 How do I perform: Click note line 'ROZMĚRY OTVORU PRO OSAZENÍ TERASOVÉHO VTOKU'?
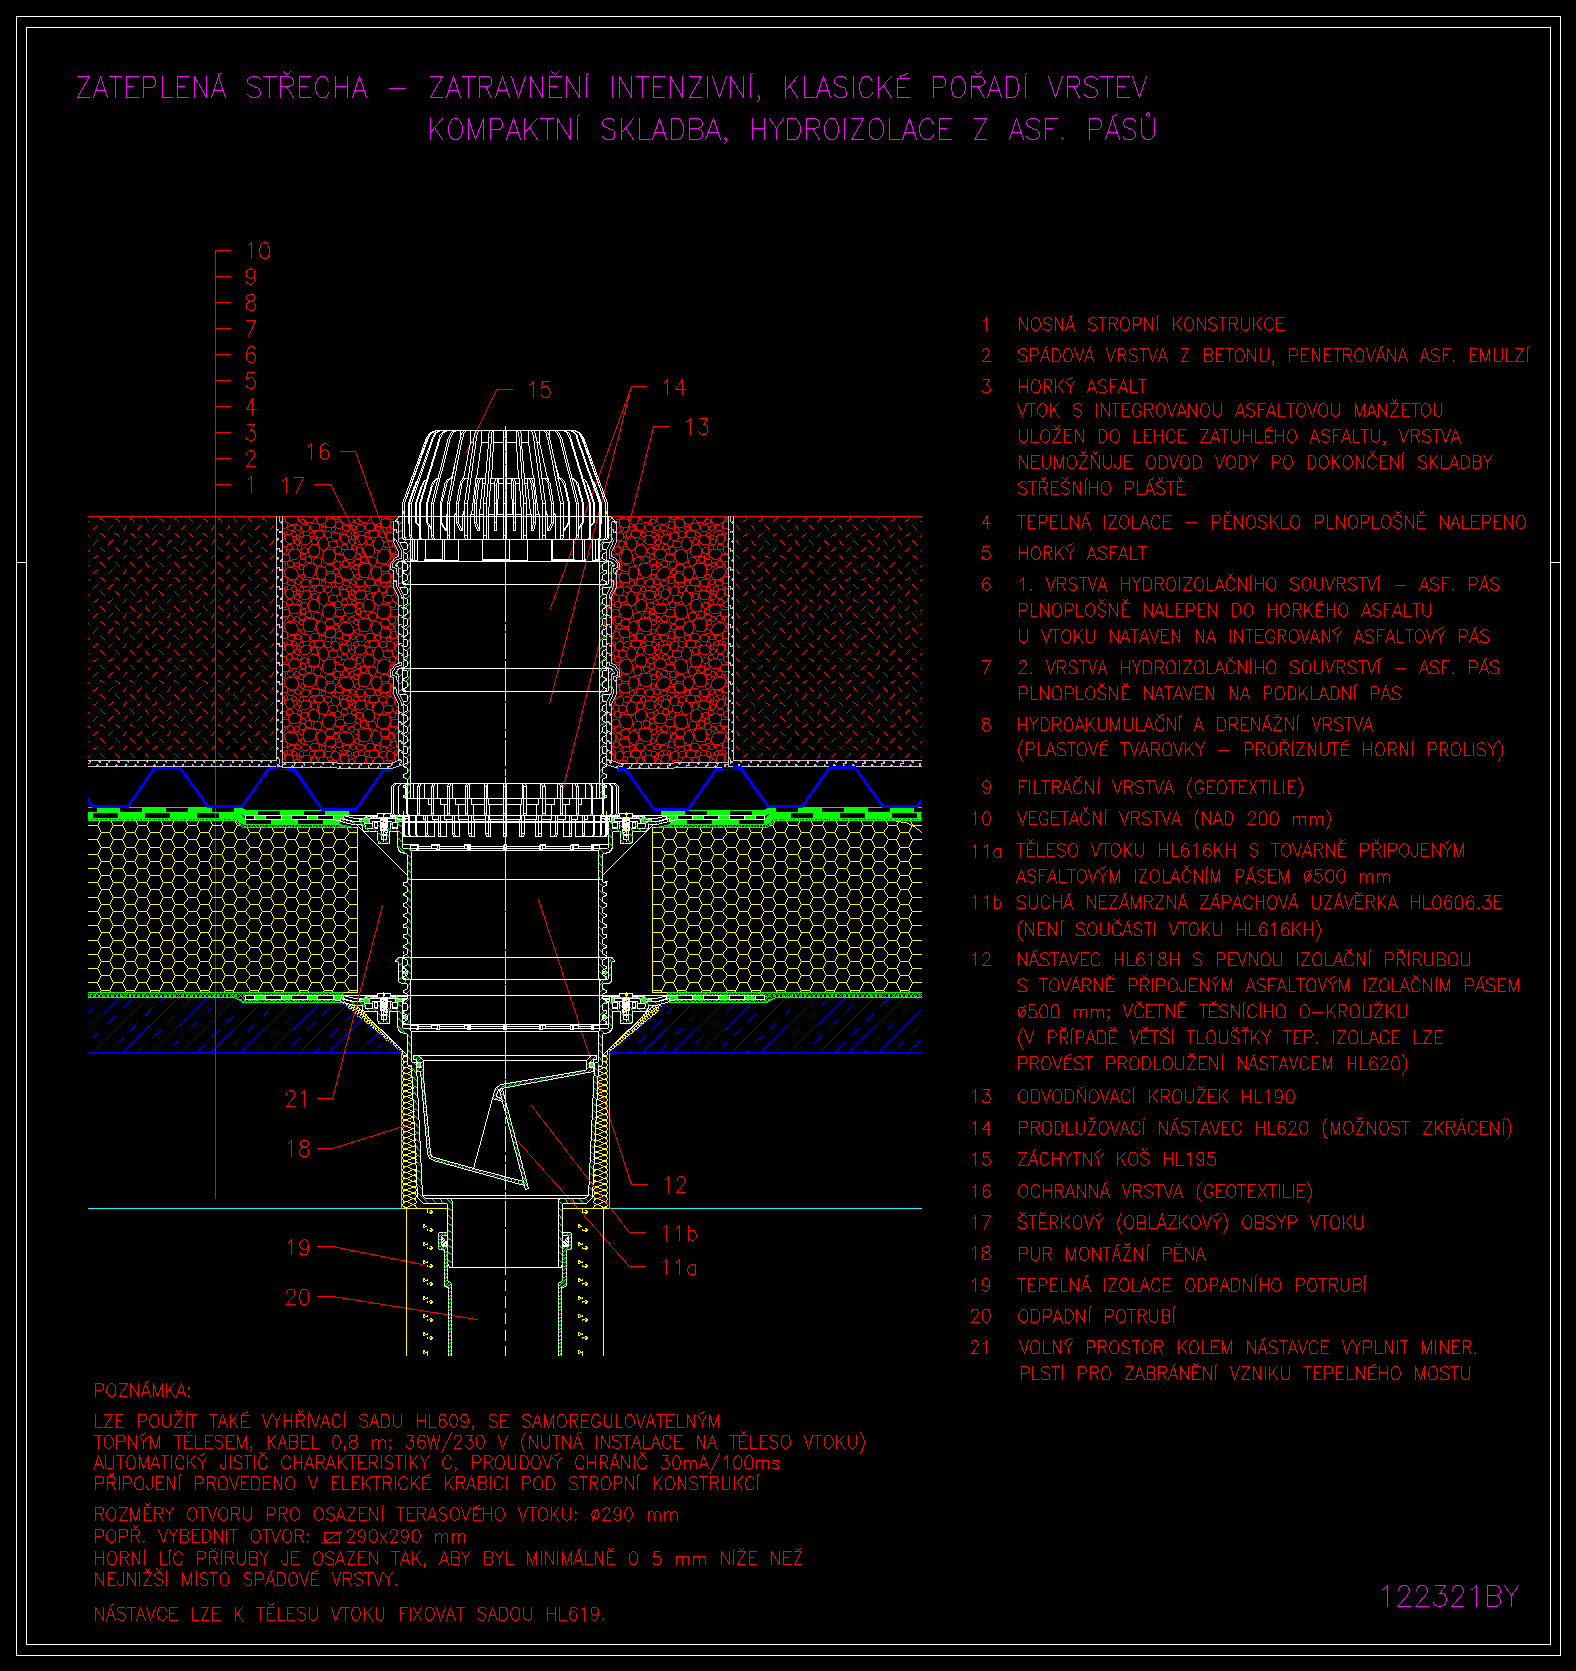click(x=336, y=1515)
